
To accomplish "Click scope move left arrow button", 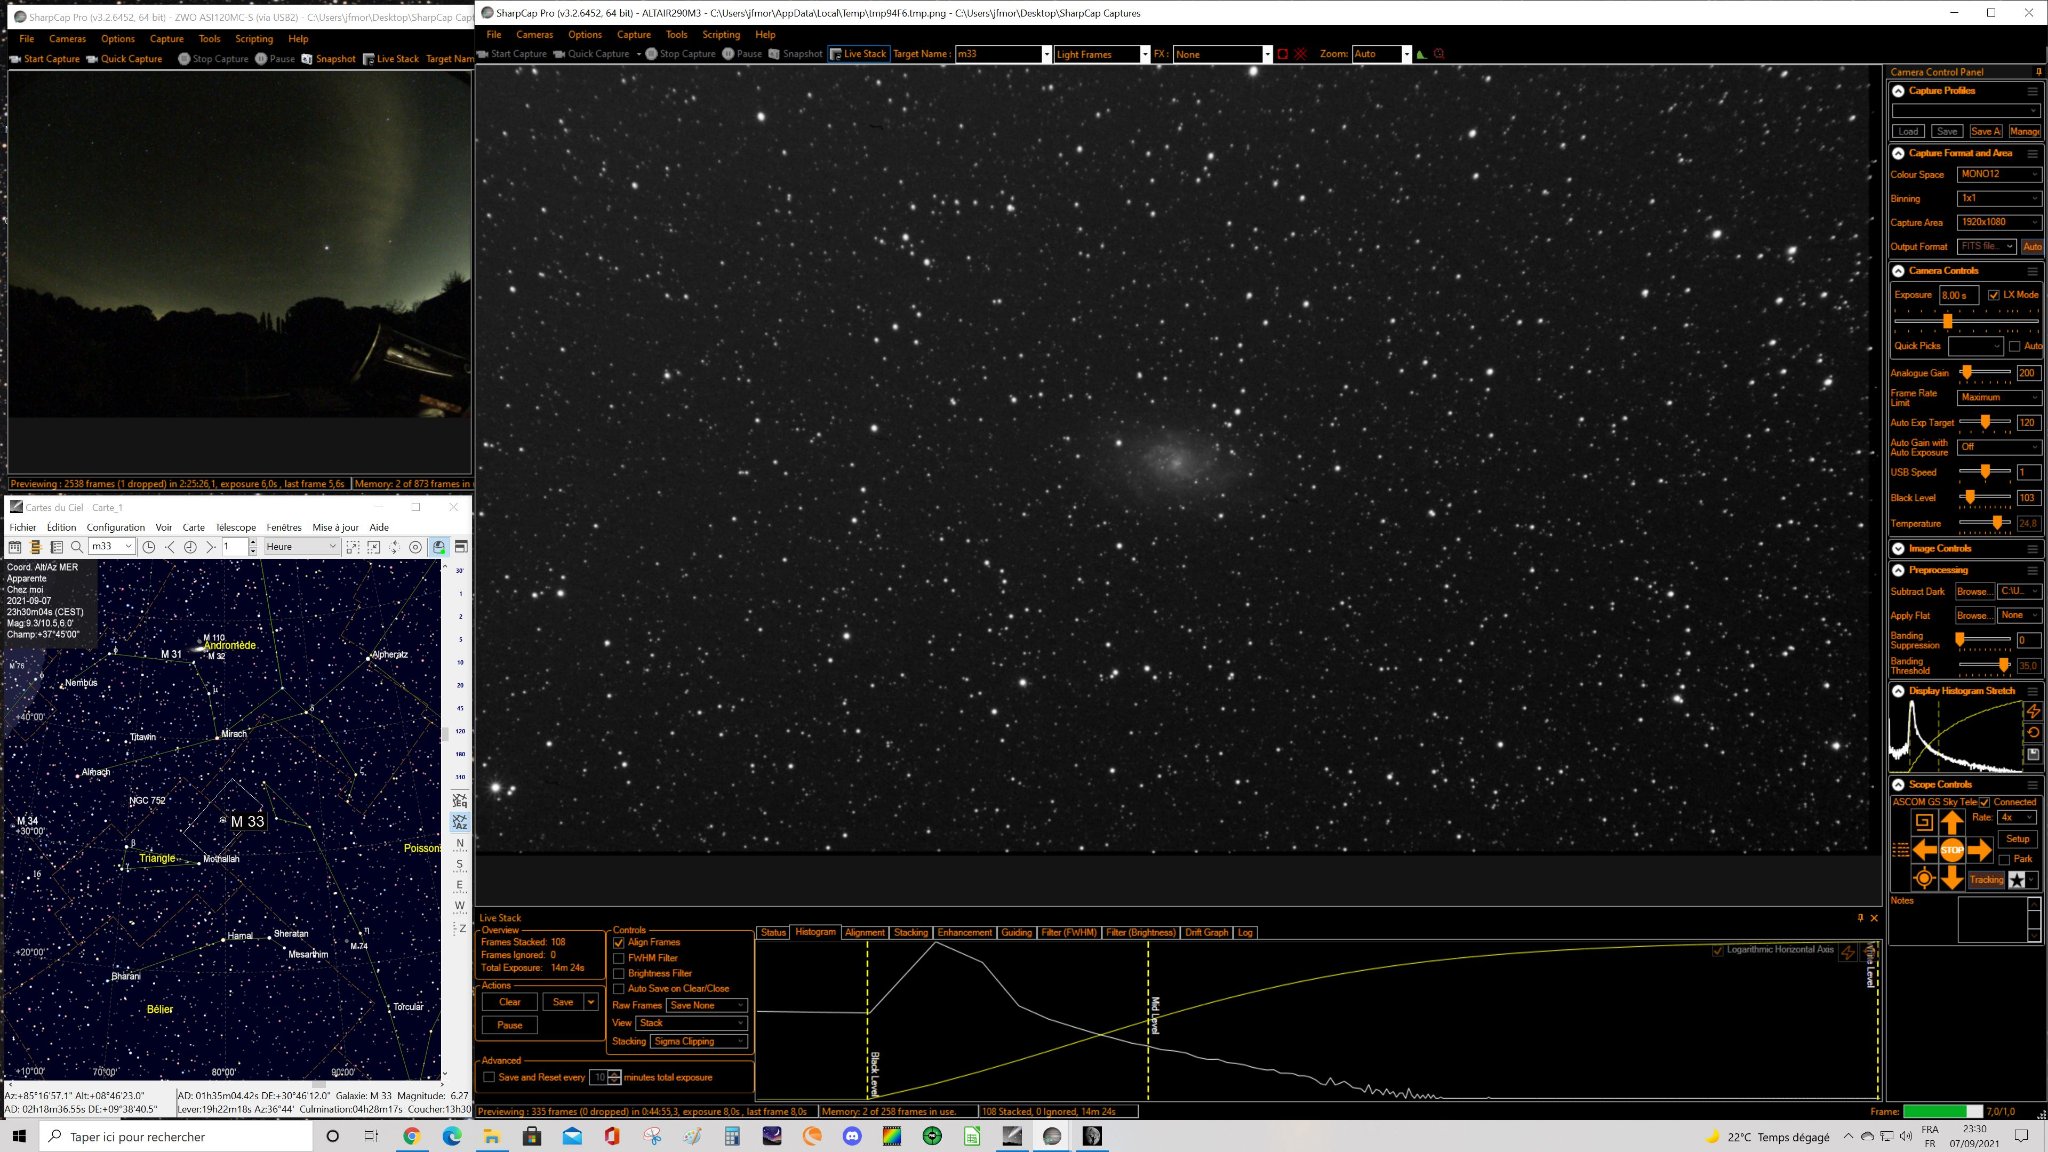I will tap(1924, 850).
